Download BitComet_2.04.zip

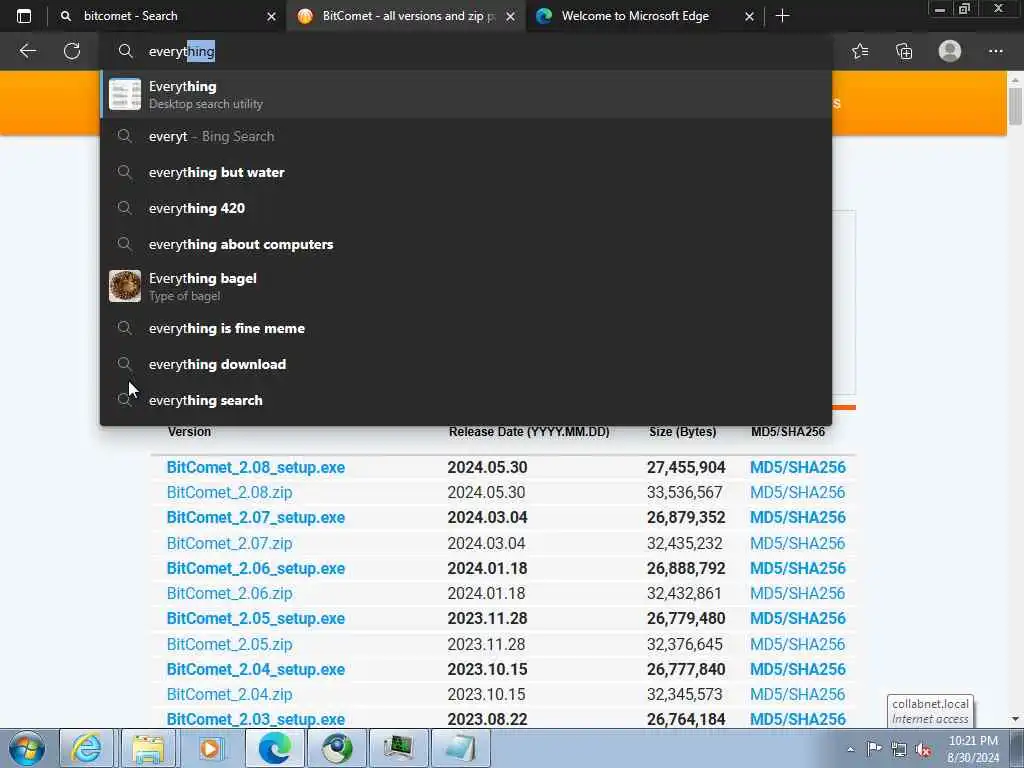tap(229, 694)
